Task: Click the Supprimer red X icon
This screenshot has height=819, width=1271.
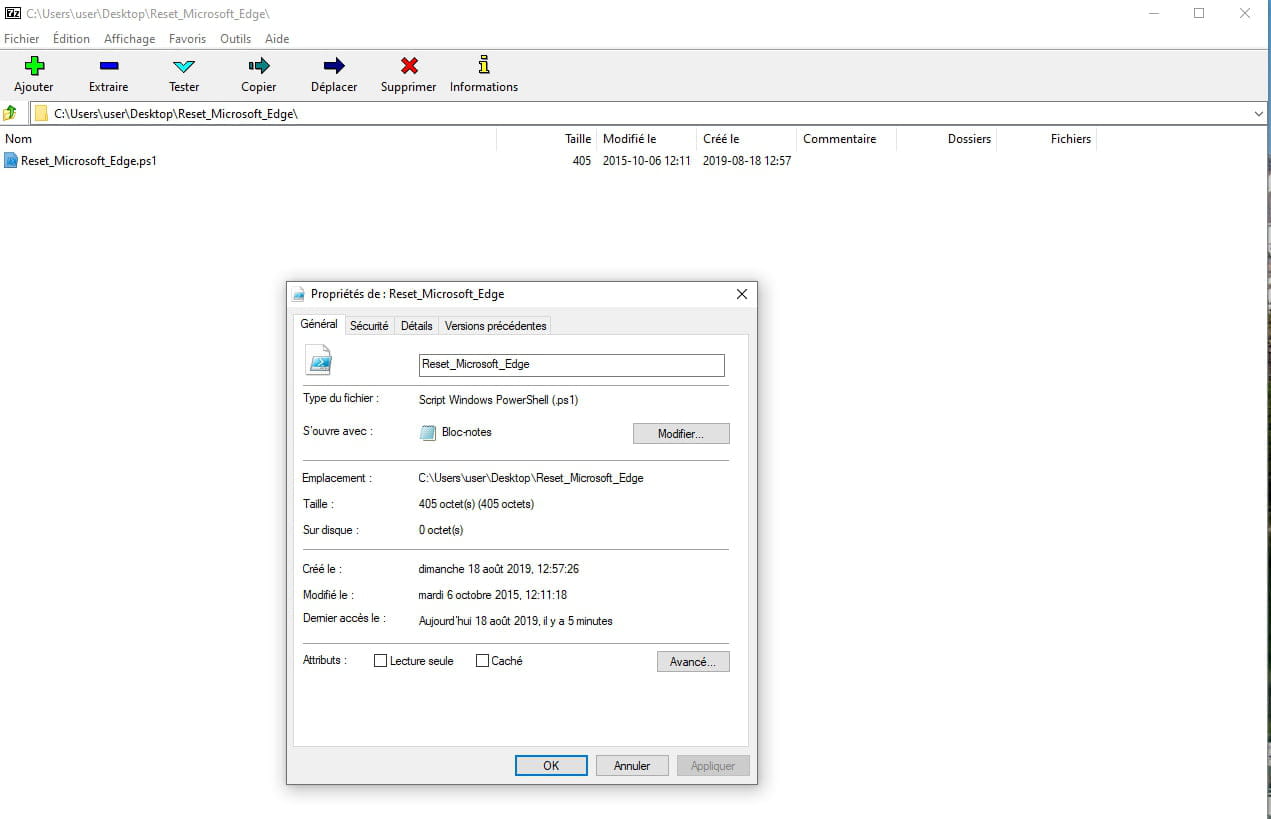Action: [x=409, y=66]
